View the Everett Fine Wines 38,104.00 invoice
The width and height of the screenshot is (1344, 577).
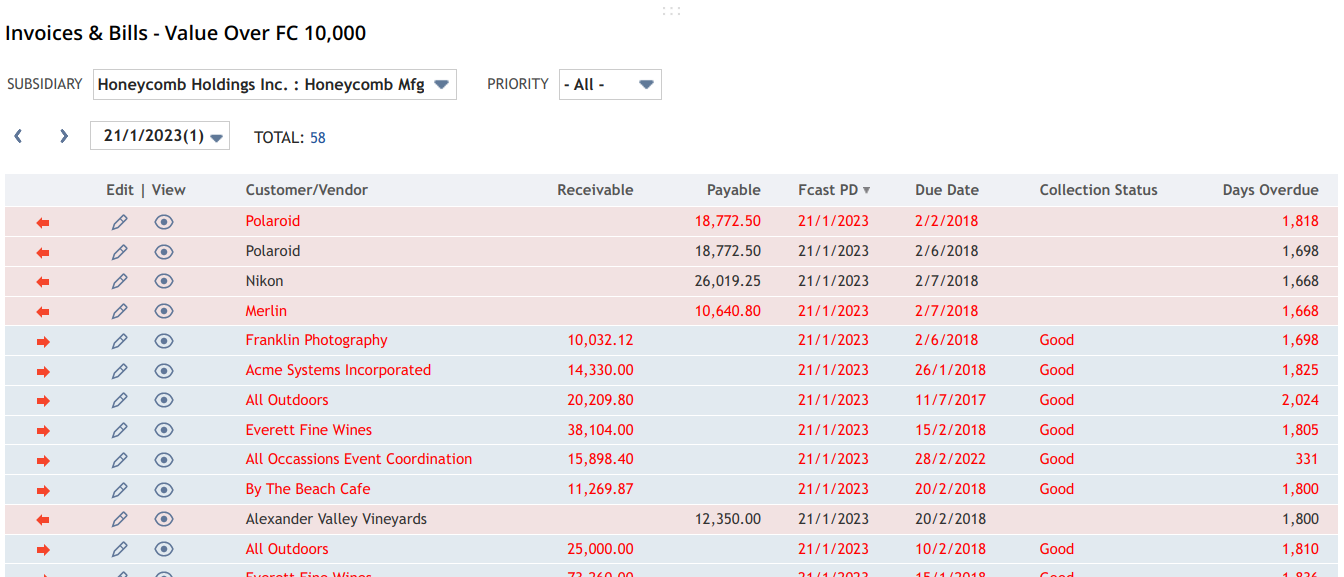(164, 431)
